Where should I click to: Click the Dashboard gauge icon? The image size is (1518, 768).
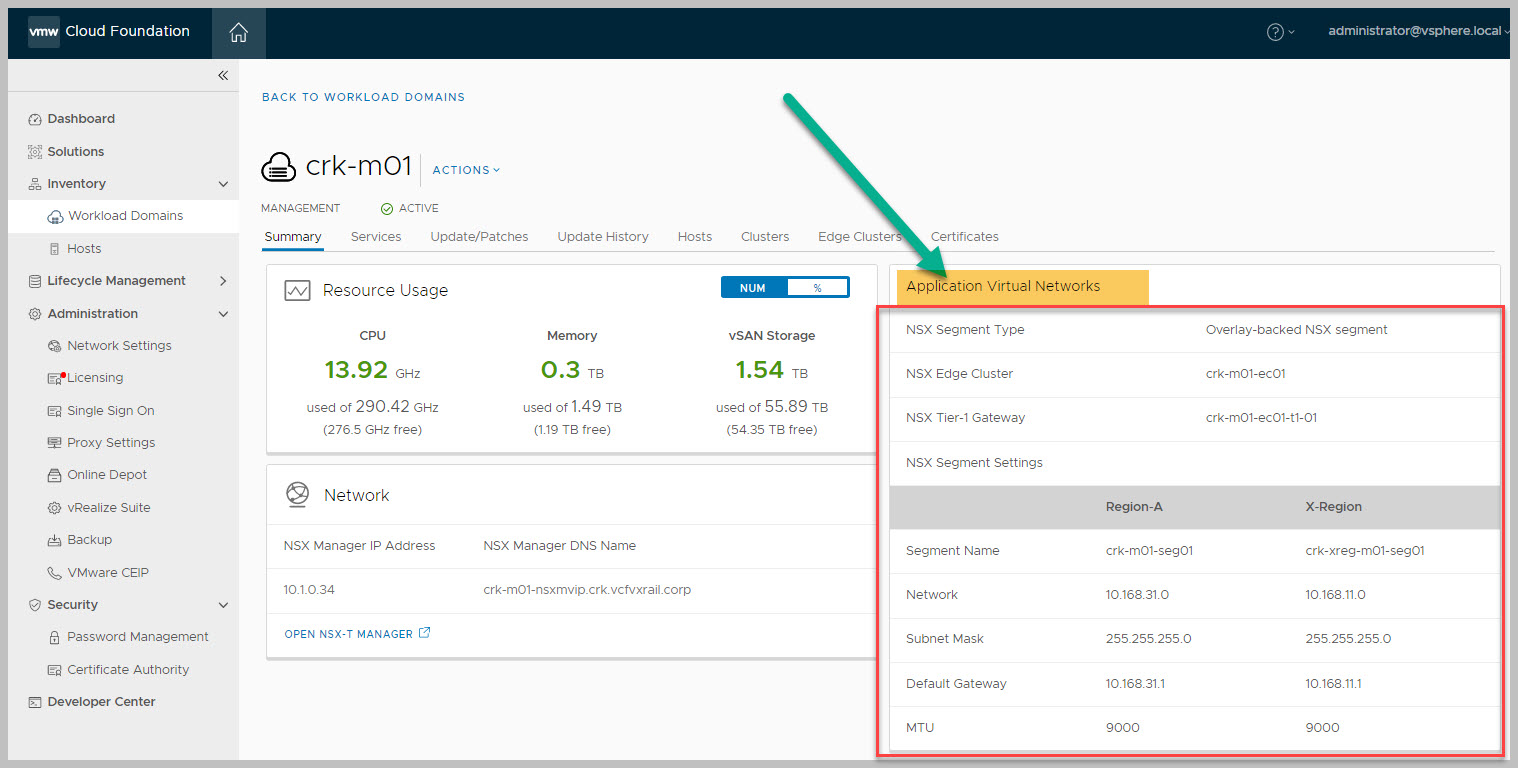35,119
